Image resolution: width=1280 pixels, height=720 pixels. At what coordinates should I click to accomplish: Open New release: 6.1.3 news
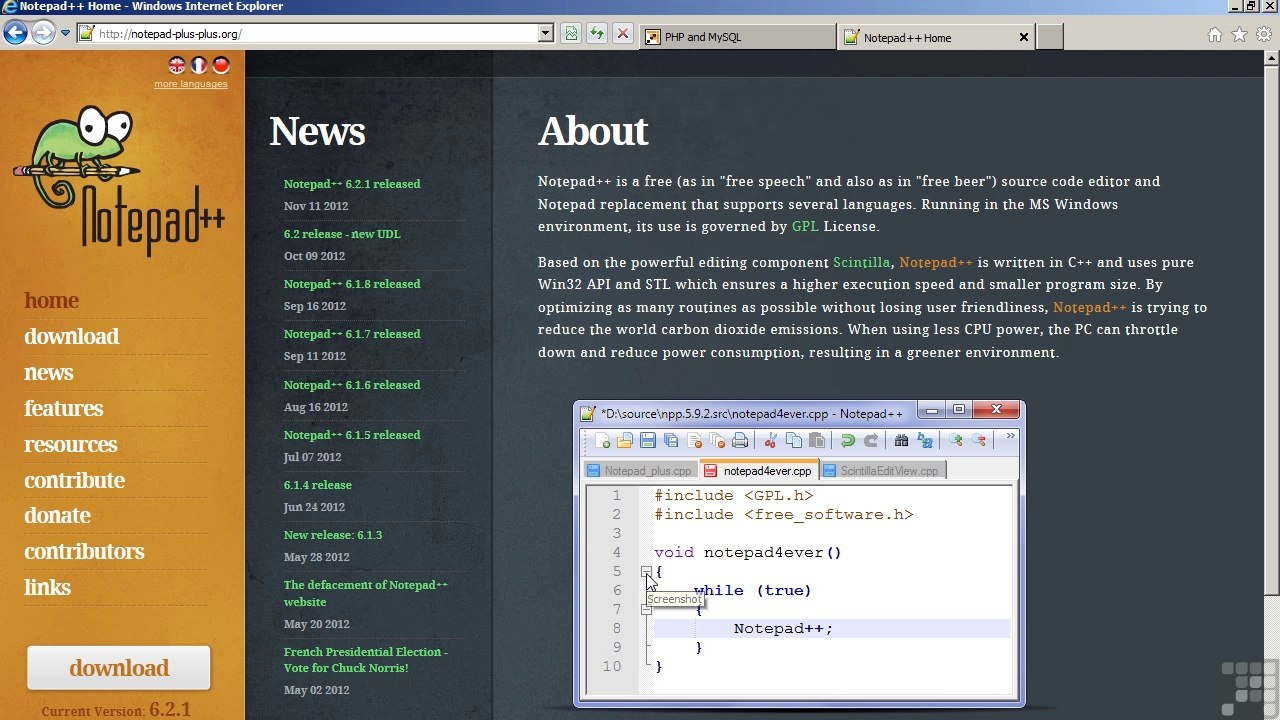[x=333, y=535]
